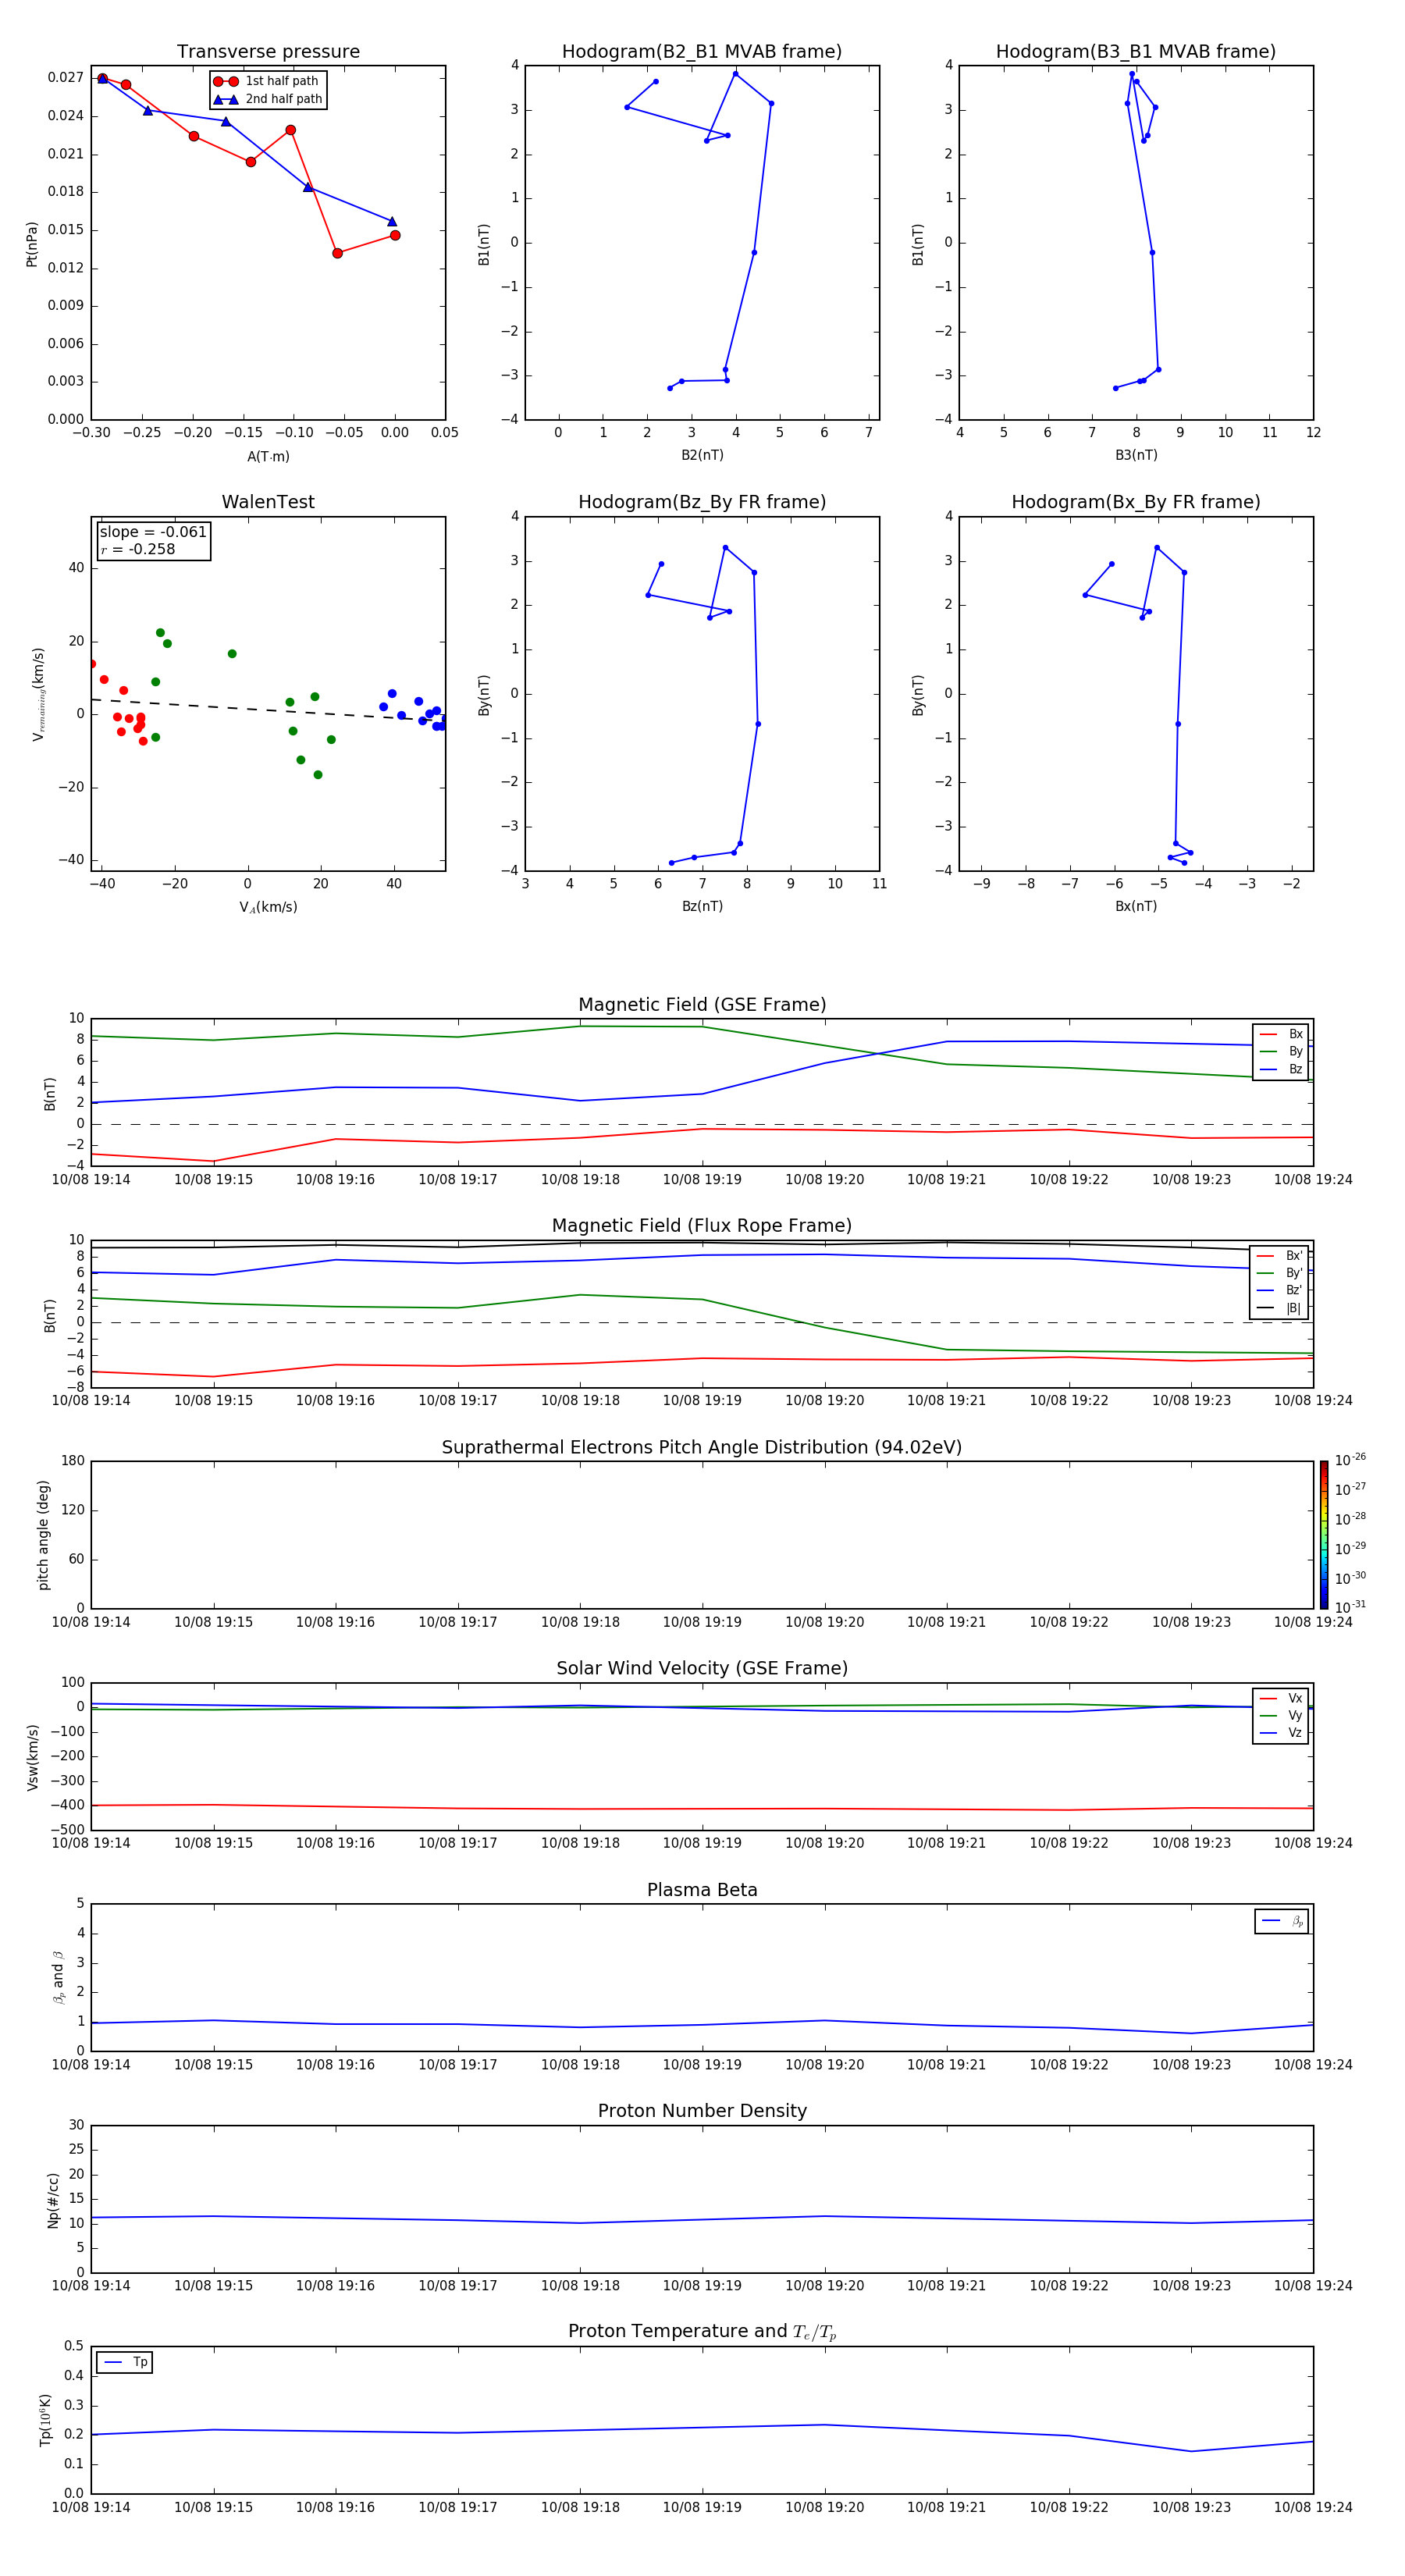Click the "Hodogram(B2_B1 MVAB frame)" title
The image size is (1405, 2576).
click(x=702, y=51)
